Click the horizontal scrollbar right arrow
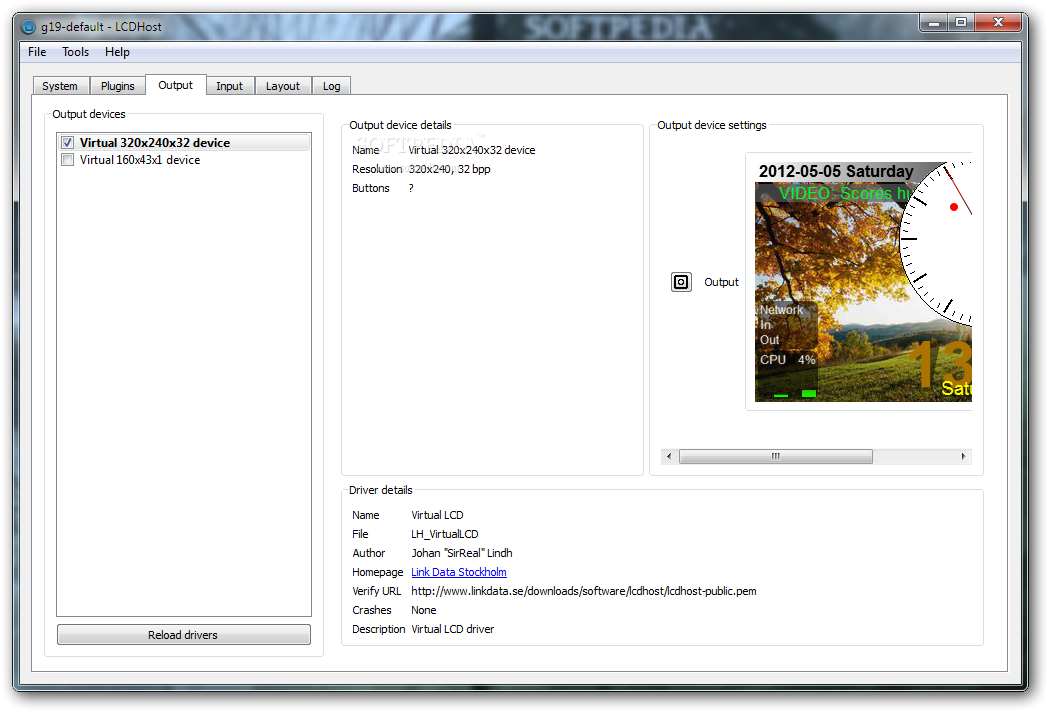This screenshot has width=1049, height=712. tap(963, 456)
